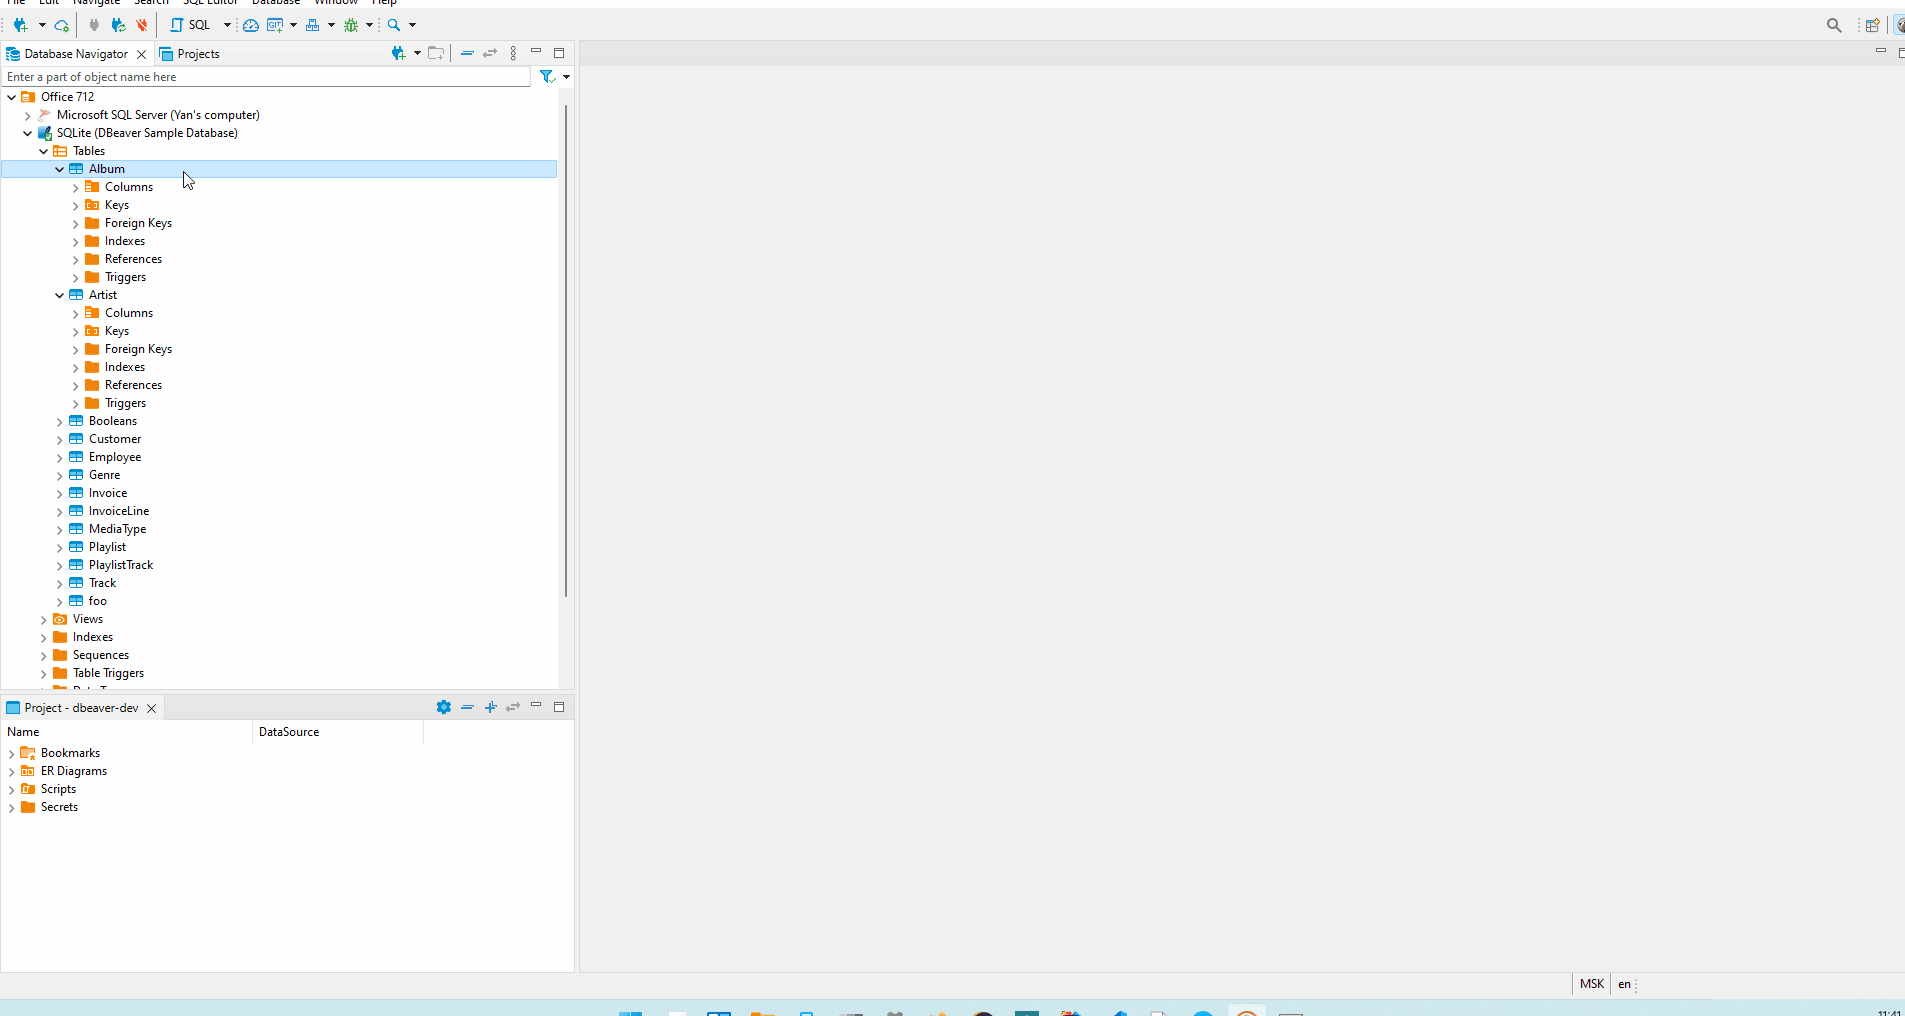This screenshot has height=1016, width=1905.
Task: Focus the object name filter field
Action: [x=266, y=77]
